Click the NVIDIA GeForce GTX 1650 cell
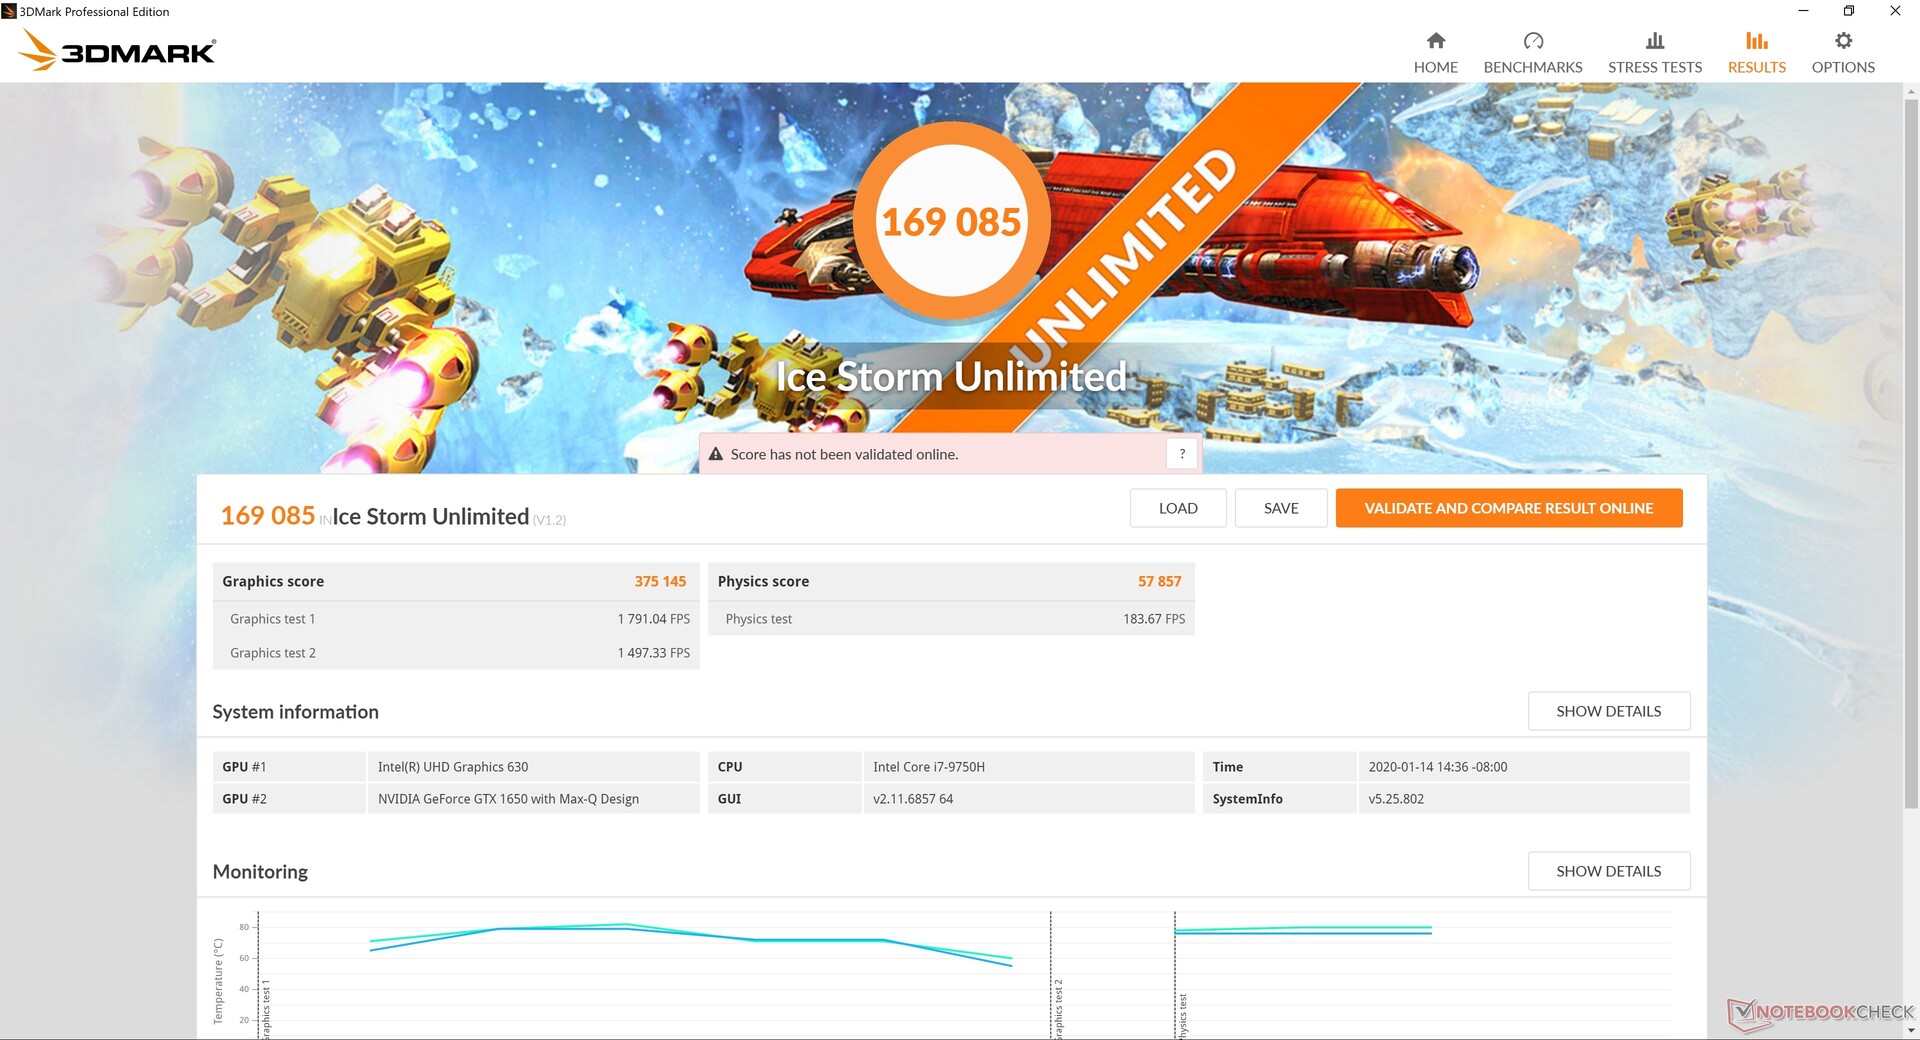1920x1040 pixels. 533,799
